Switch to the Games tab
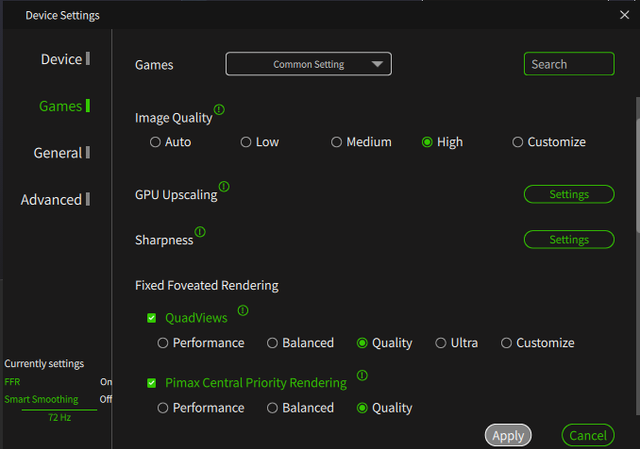The width and height of the screenshot is (640, 449). pyautogui.click(x=64, y=106)
